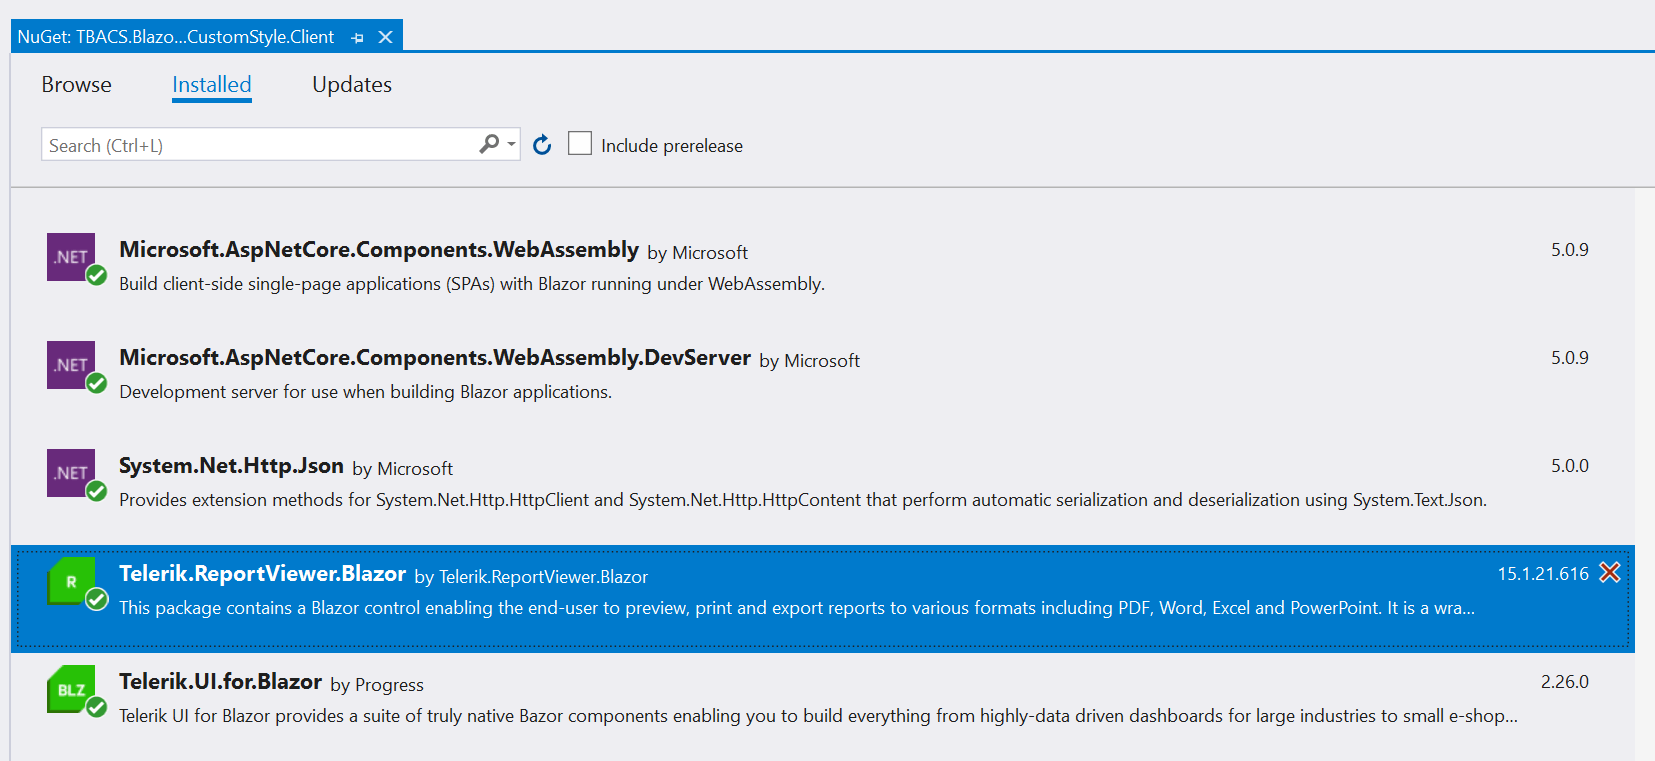The image size is (1655, 761).
Task: Click version 5.0.9 of WebAssembly package
Action: pos(1570,250)
